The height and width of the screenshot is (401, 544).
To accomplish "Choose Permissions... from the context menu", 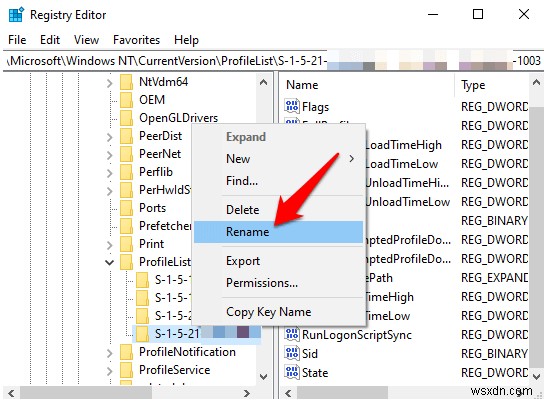I will point(279,283).
